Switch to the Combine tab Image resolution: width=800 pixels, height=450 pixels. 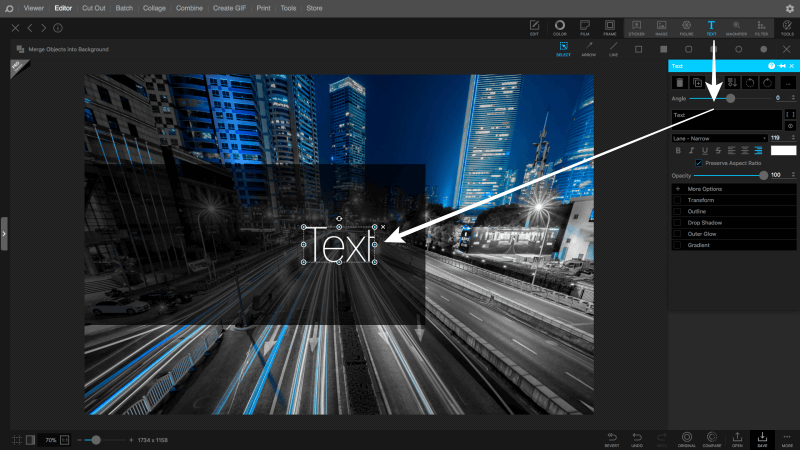pyautogui.click(x=189, y=8)
